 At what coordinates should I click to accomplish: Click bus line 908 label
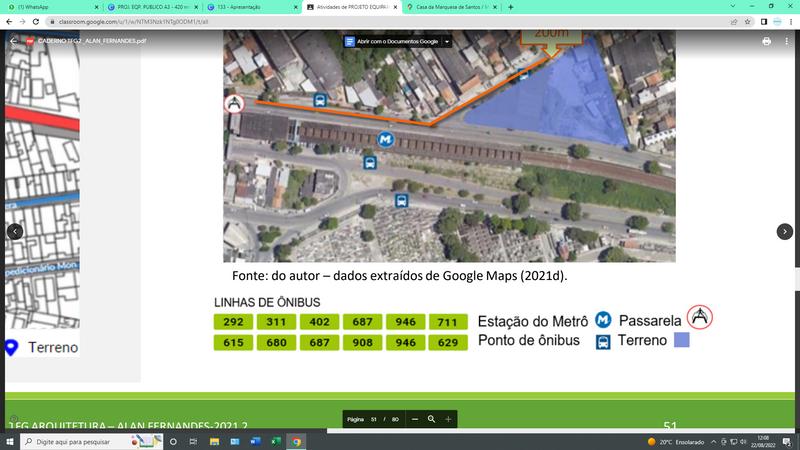(x=362, y=342)
